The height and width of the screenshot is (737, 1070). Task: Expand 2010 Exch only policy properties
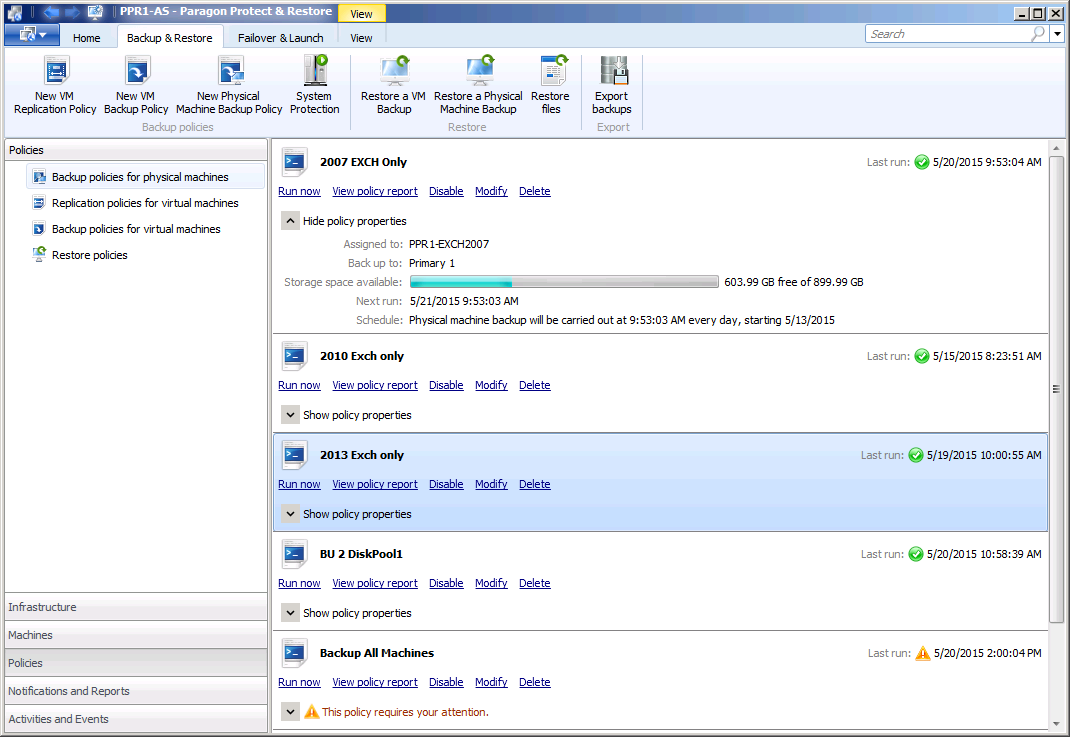coord(291,414)
